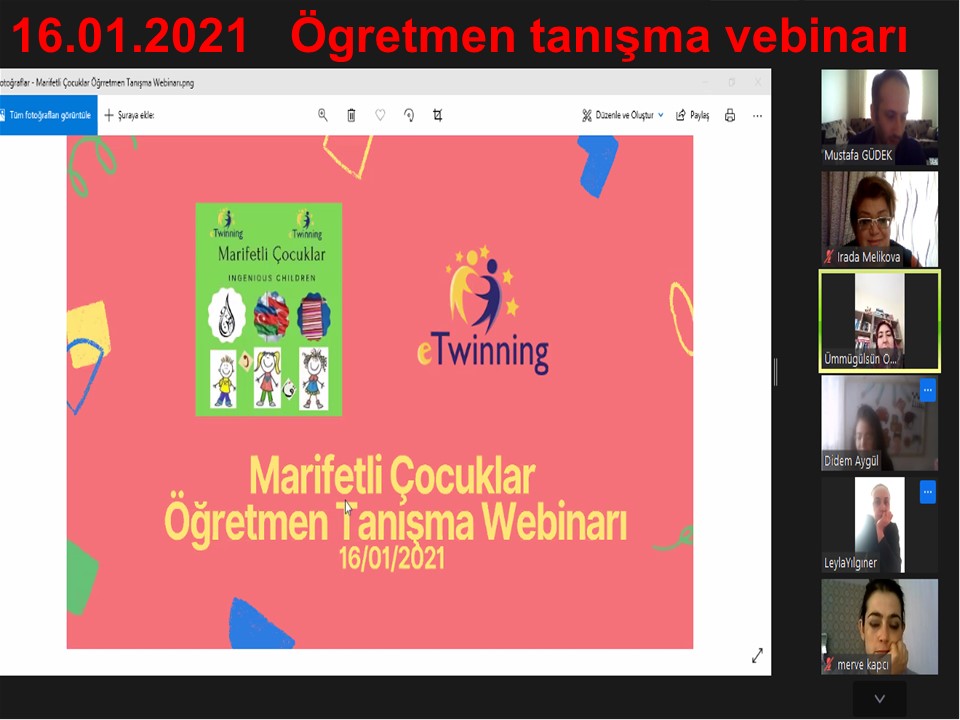This screenshot has height=720, width=960.
Task: Click the delete trash icon
Action: click(351, 115)
